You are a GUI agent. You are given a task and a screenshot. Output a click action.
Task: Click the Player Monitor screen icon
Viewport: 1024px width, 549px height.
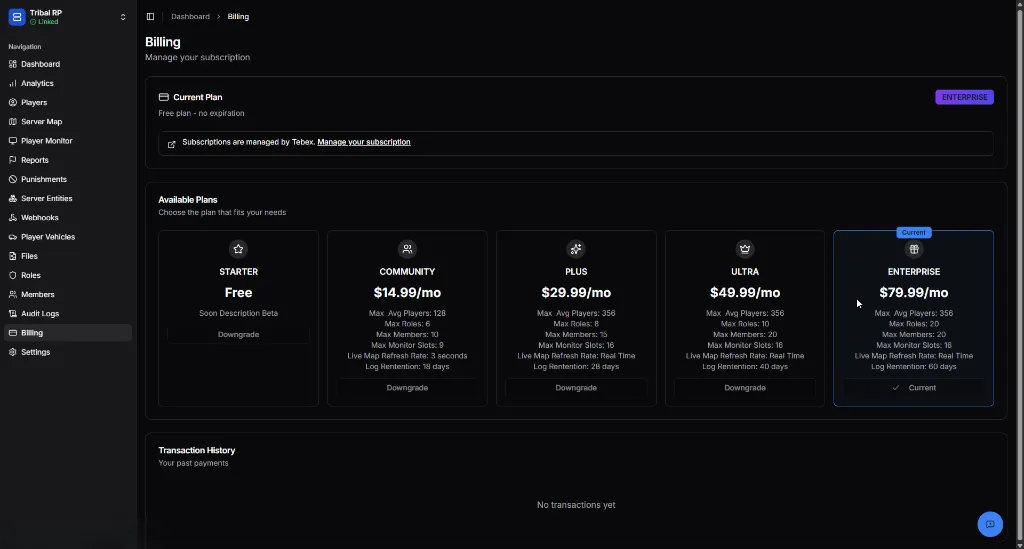point(12,141)
